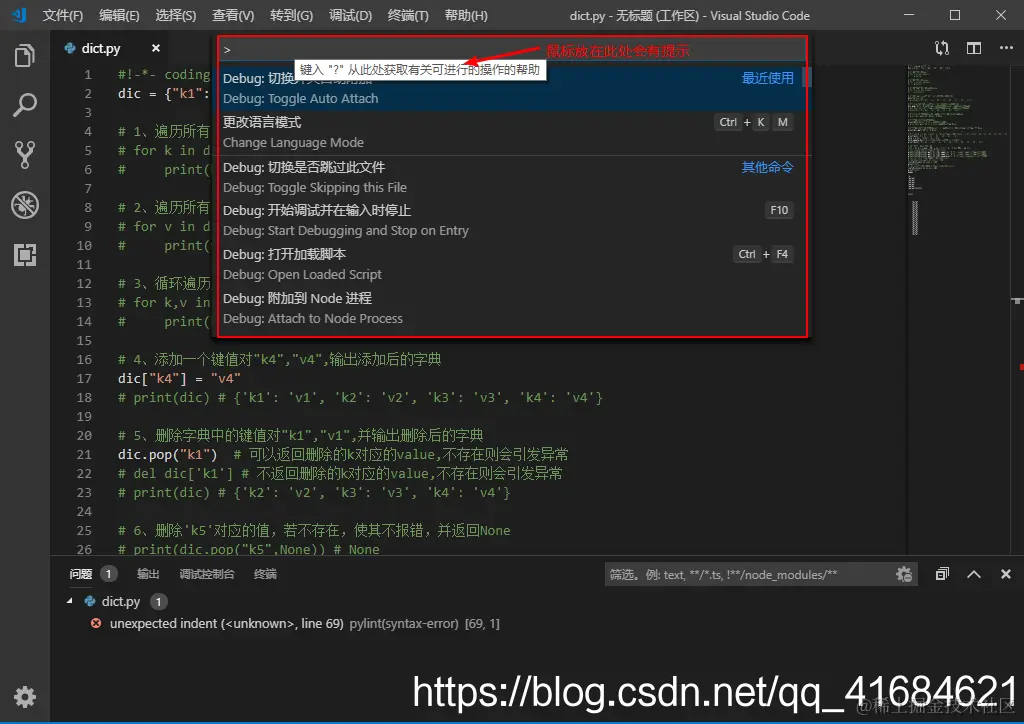Click the comment line del dic['k1']

340,473
